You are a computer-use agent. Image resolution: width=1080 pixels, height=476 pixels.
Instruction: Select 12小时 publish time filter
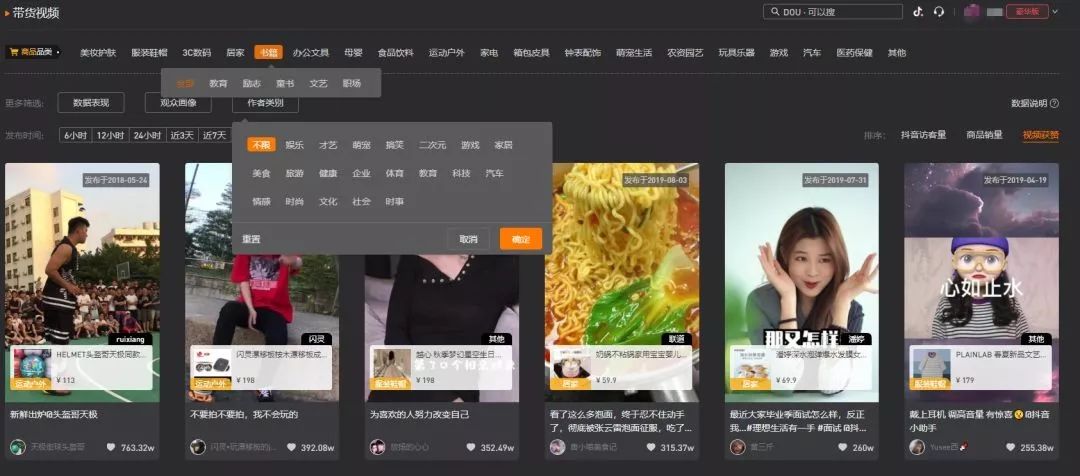click(110, 135)
